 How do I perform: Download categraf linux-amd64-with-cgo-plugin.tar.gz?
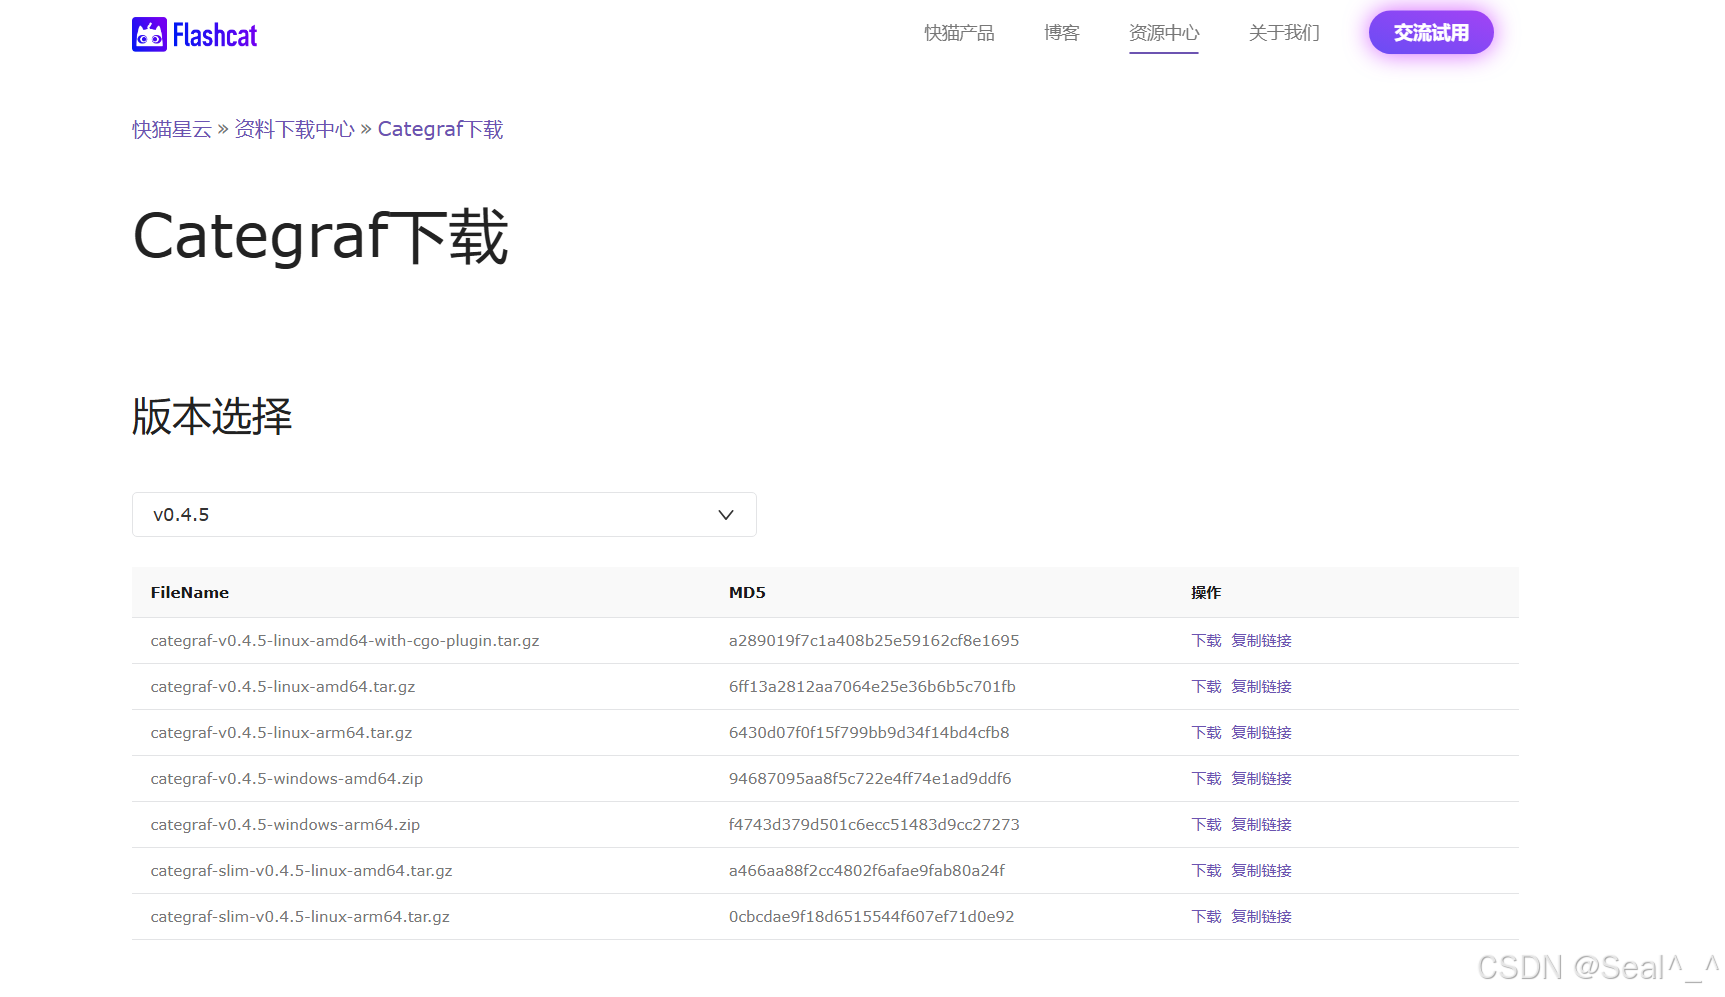coord(1206,640)
